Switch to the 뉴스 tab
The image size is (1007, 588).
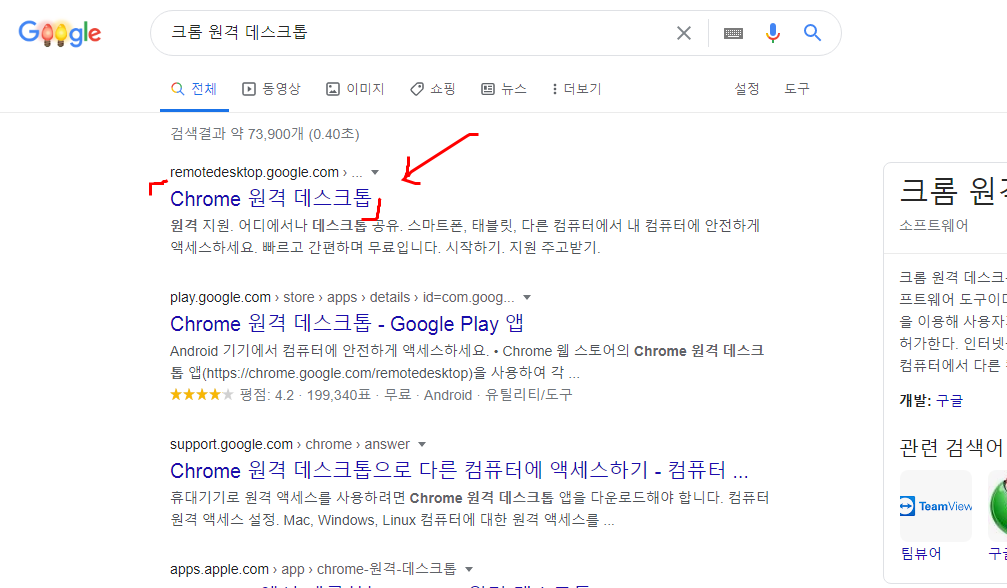point(504,89)
